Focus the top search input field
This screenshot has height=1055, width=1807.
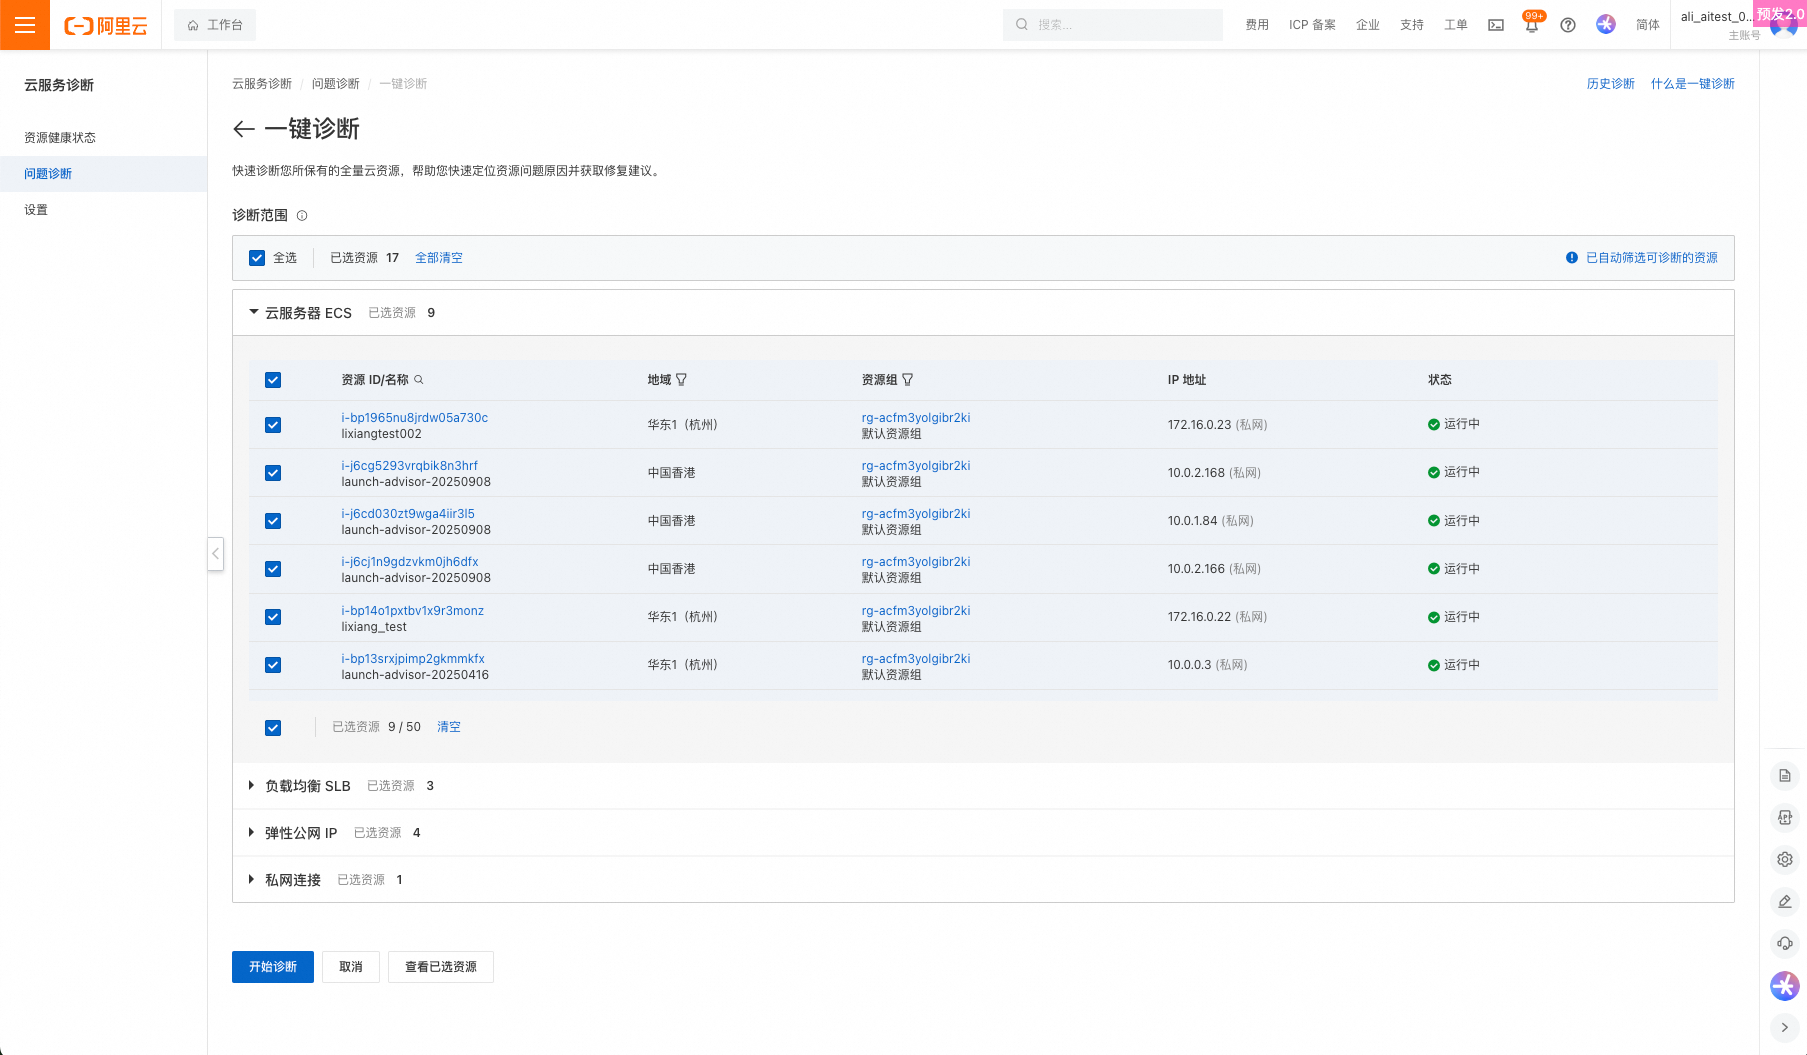[1113, 25]
